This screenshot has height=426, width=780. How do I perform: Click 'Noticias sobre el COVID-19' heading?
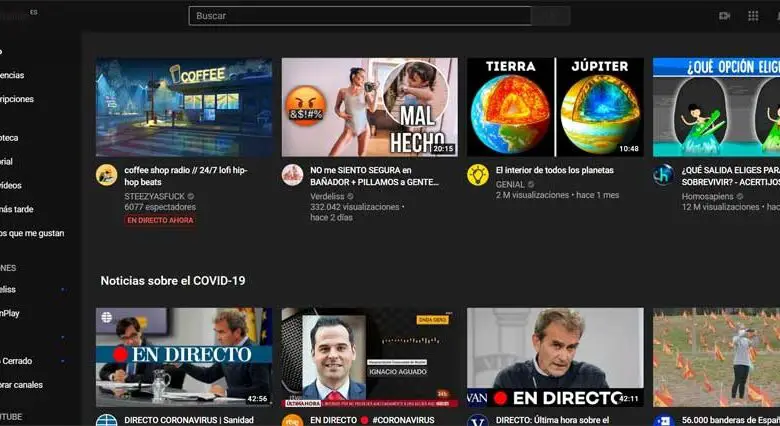[173, 281]
